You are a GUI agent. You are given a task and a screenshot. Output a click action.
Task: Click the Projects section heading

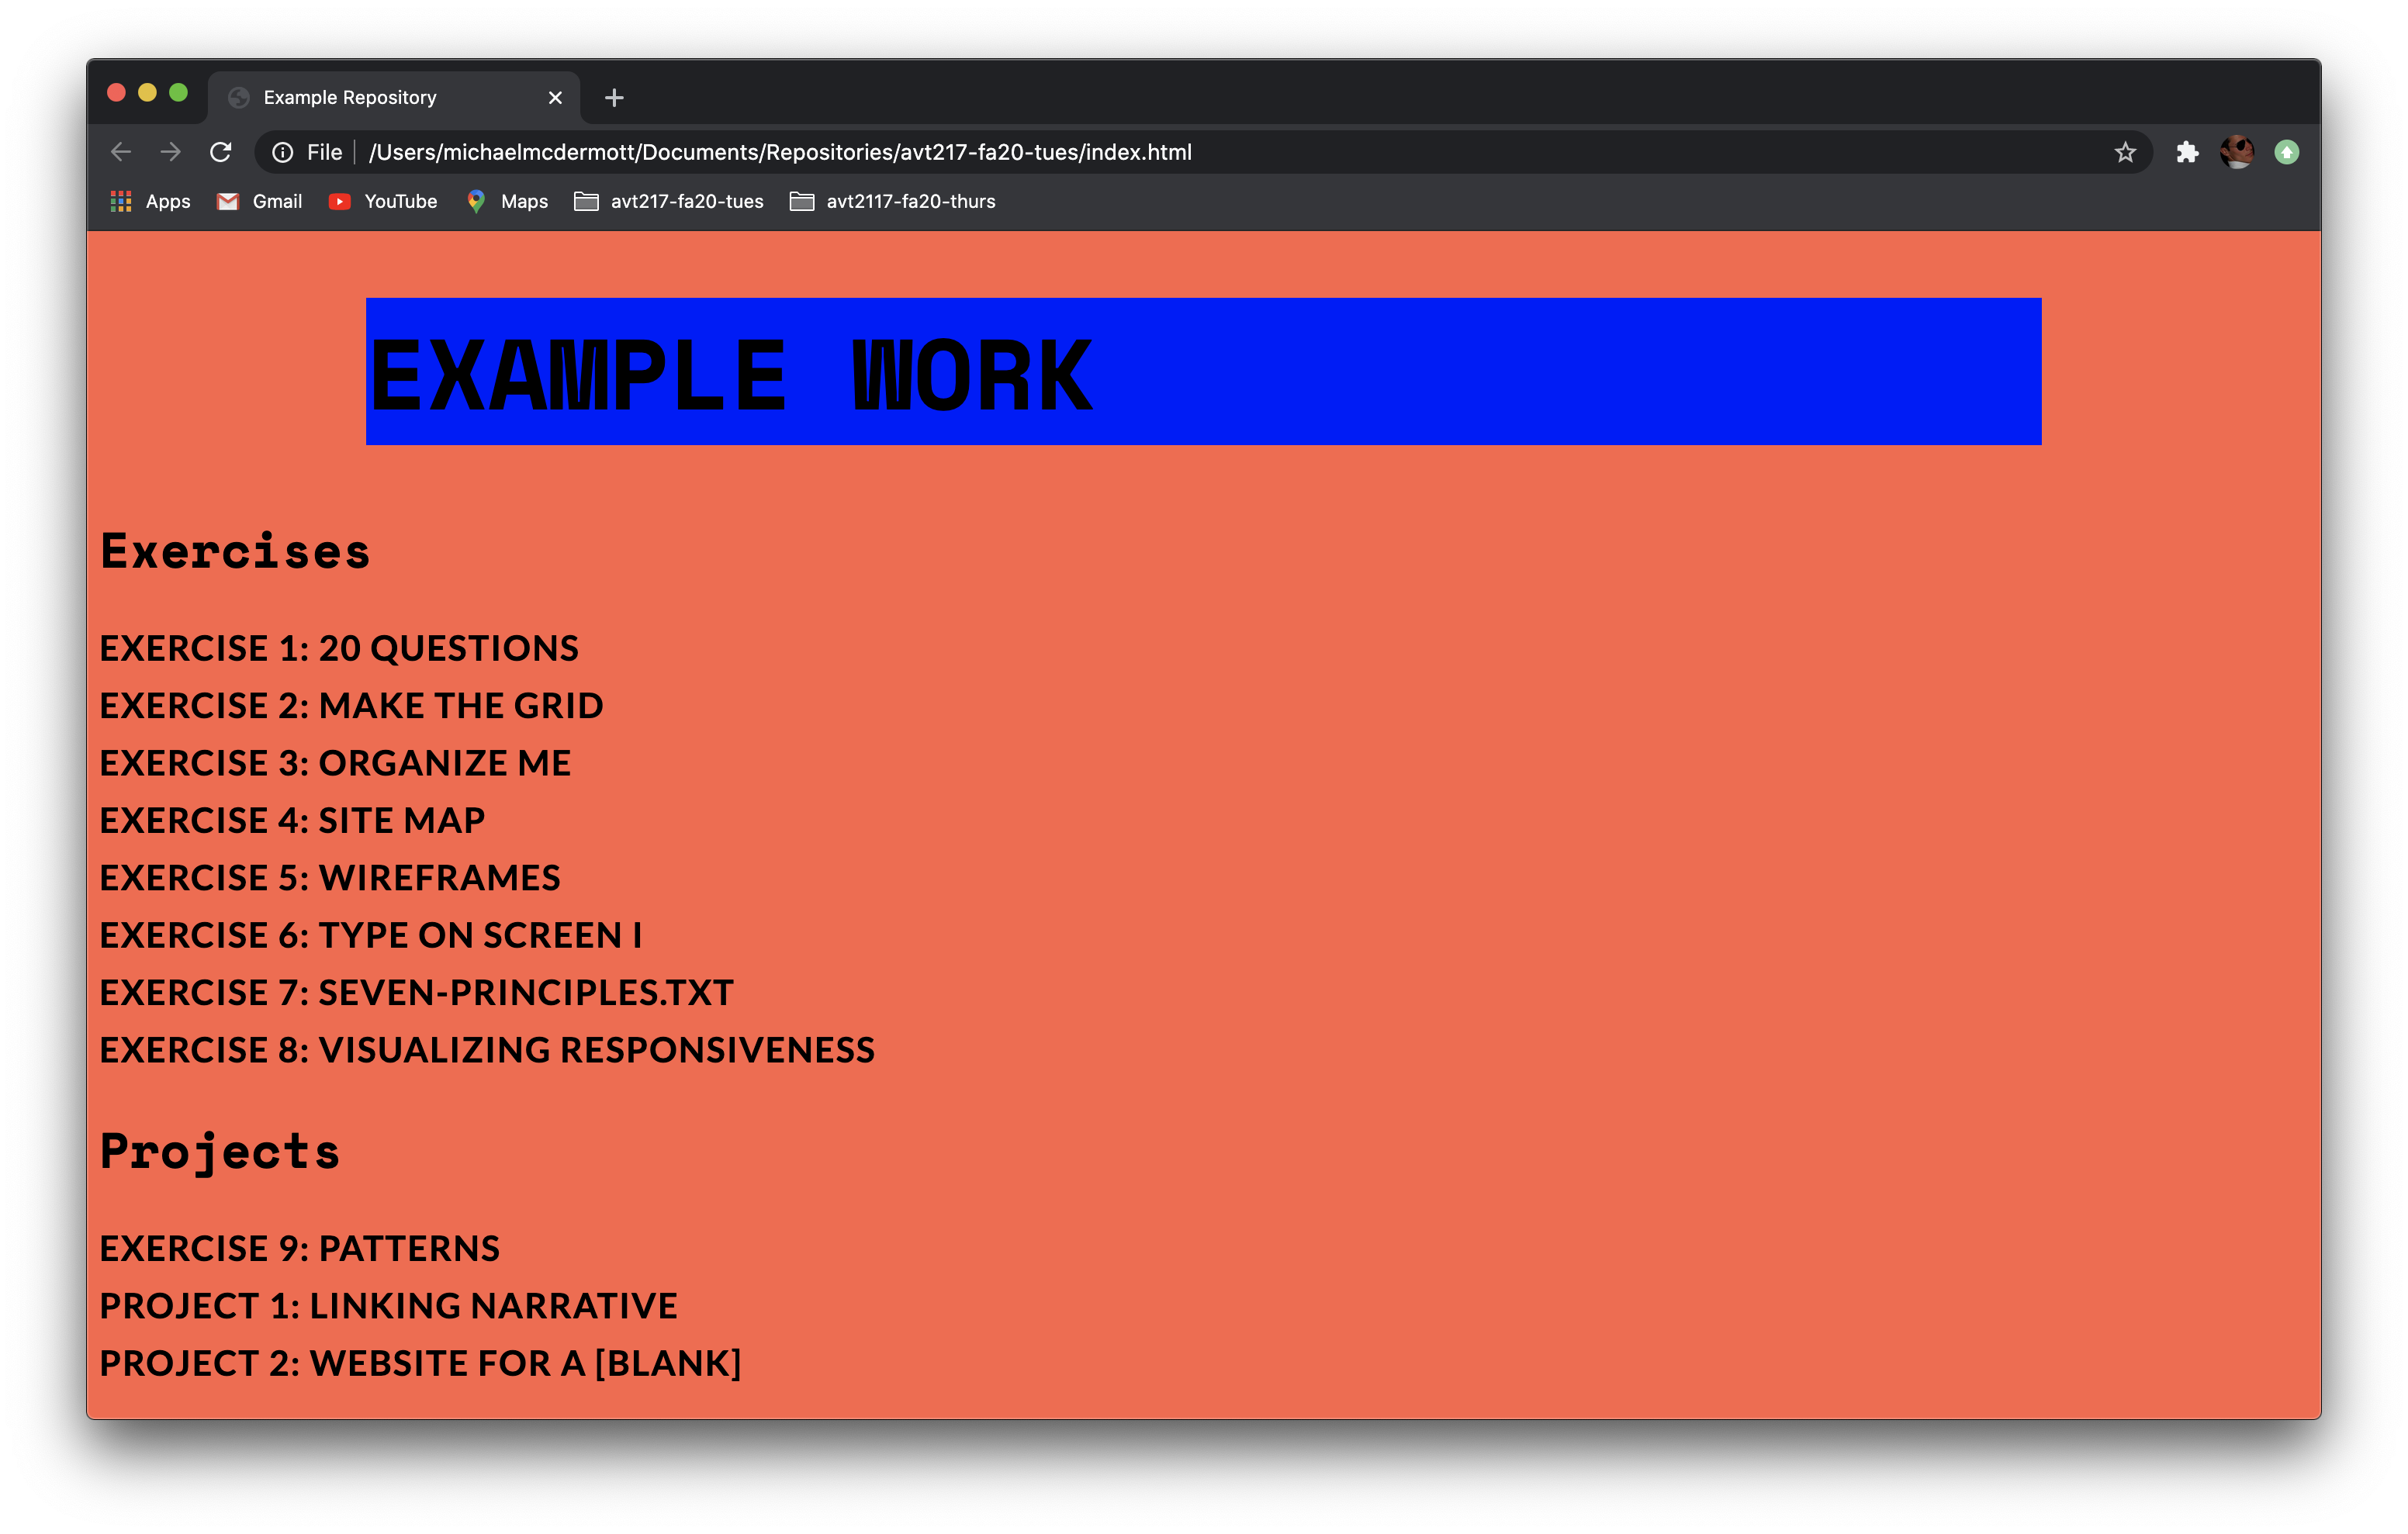(x=220, y=1152)
